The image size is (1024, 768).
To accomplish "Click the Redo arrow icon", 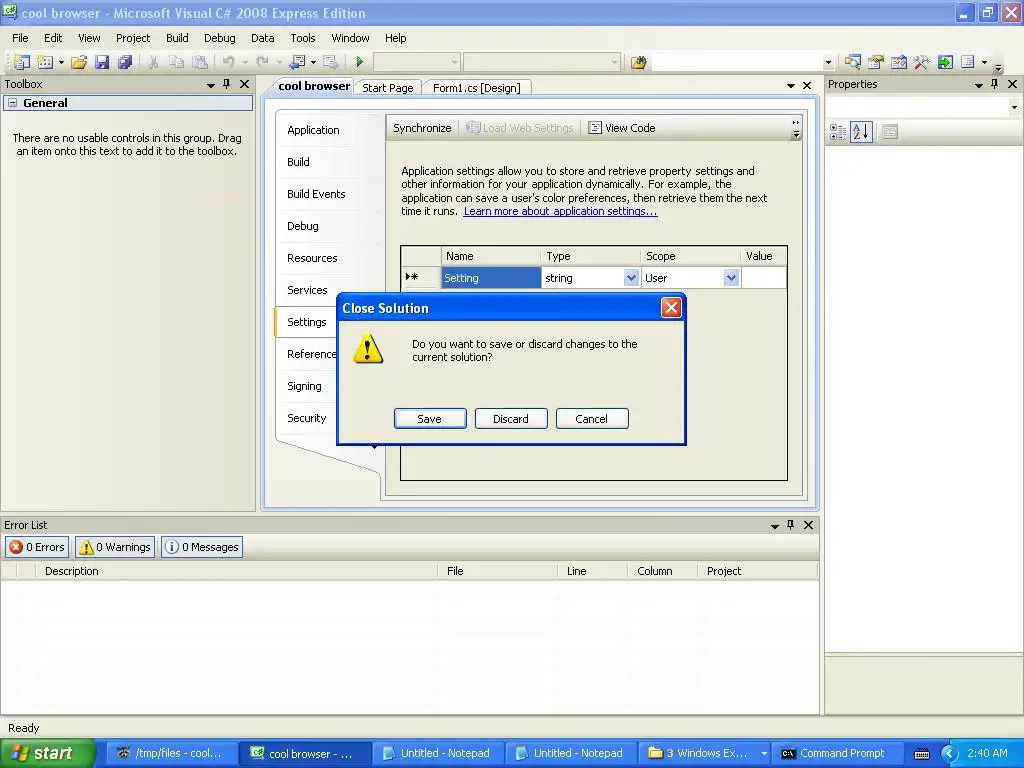I will point(262,62).
